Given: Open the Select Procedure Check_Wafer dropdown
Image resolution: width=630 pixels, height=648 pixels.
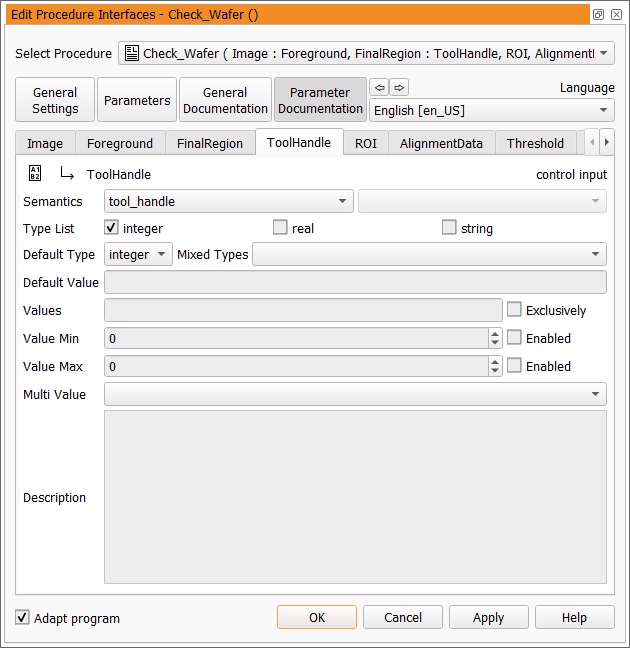Looking at the screenshot, I should tap(366, 53).
